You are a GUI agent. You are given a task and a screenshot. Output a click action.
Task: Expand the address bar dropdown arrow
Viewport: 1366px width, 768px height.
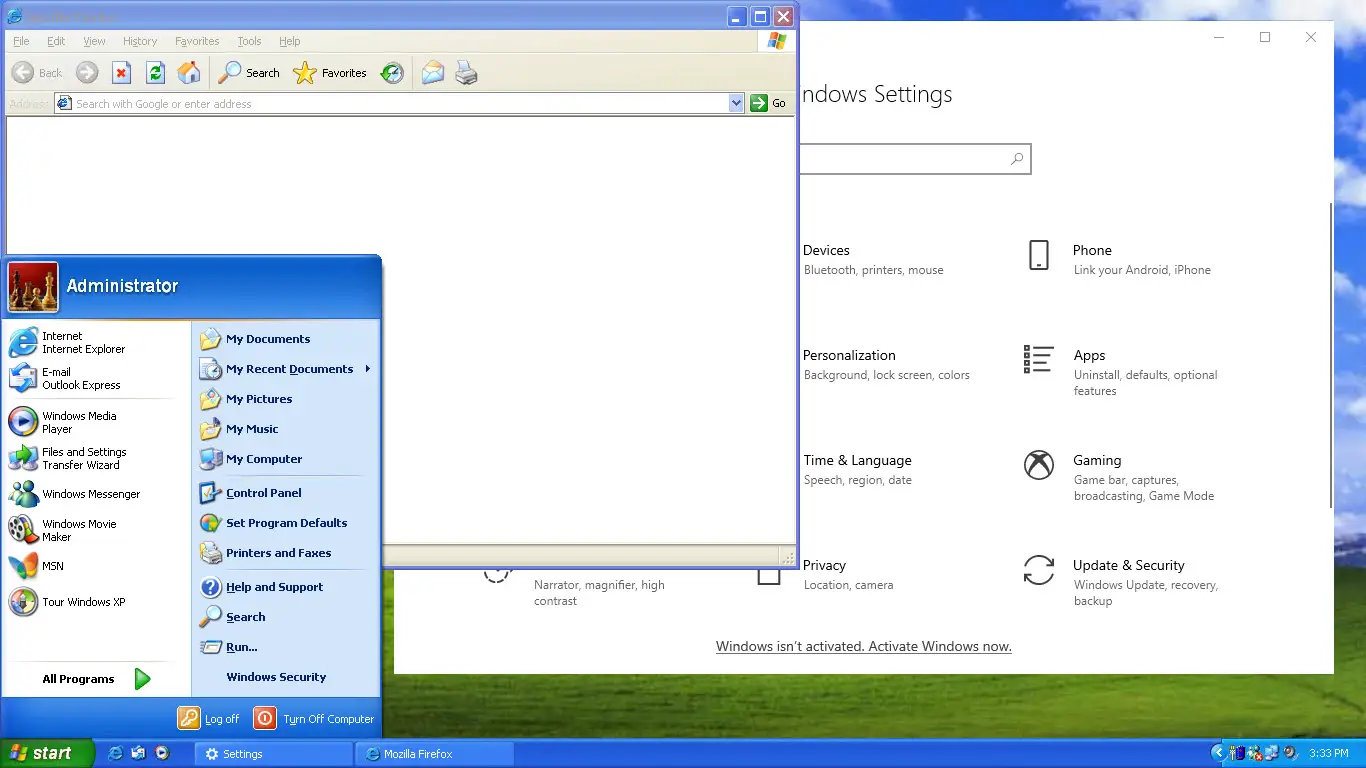coord(737,103)
